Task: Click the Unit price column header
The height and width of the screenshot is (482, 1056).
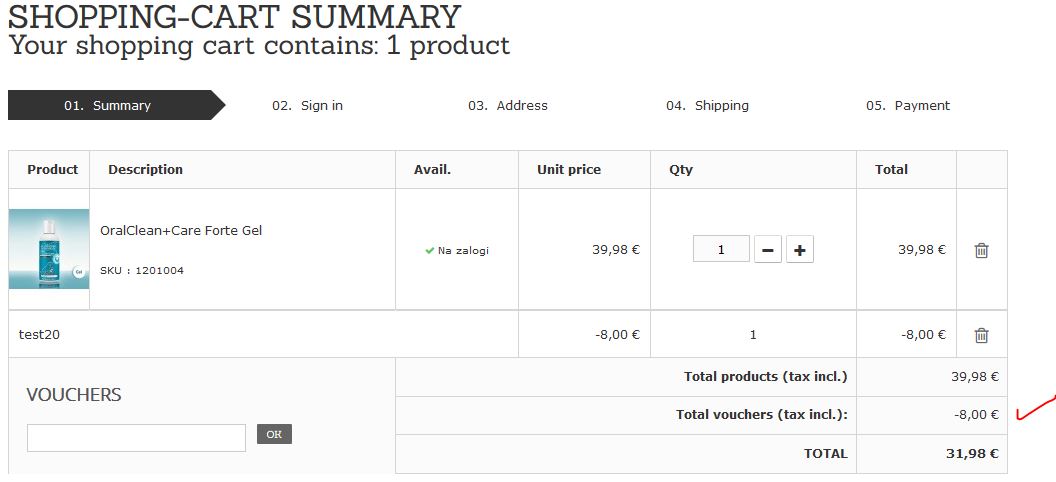Action: (569, 170)
